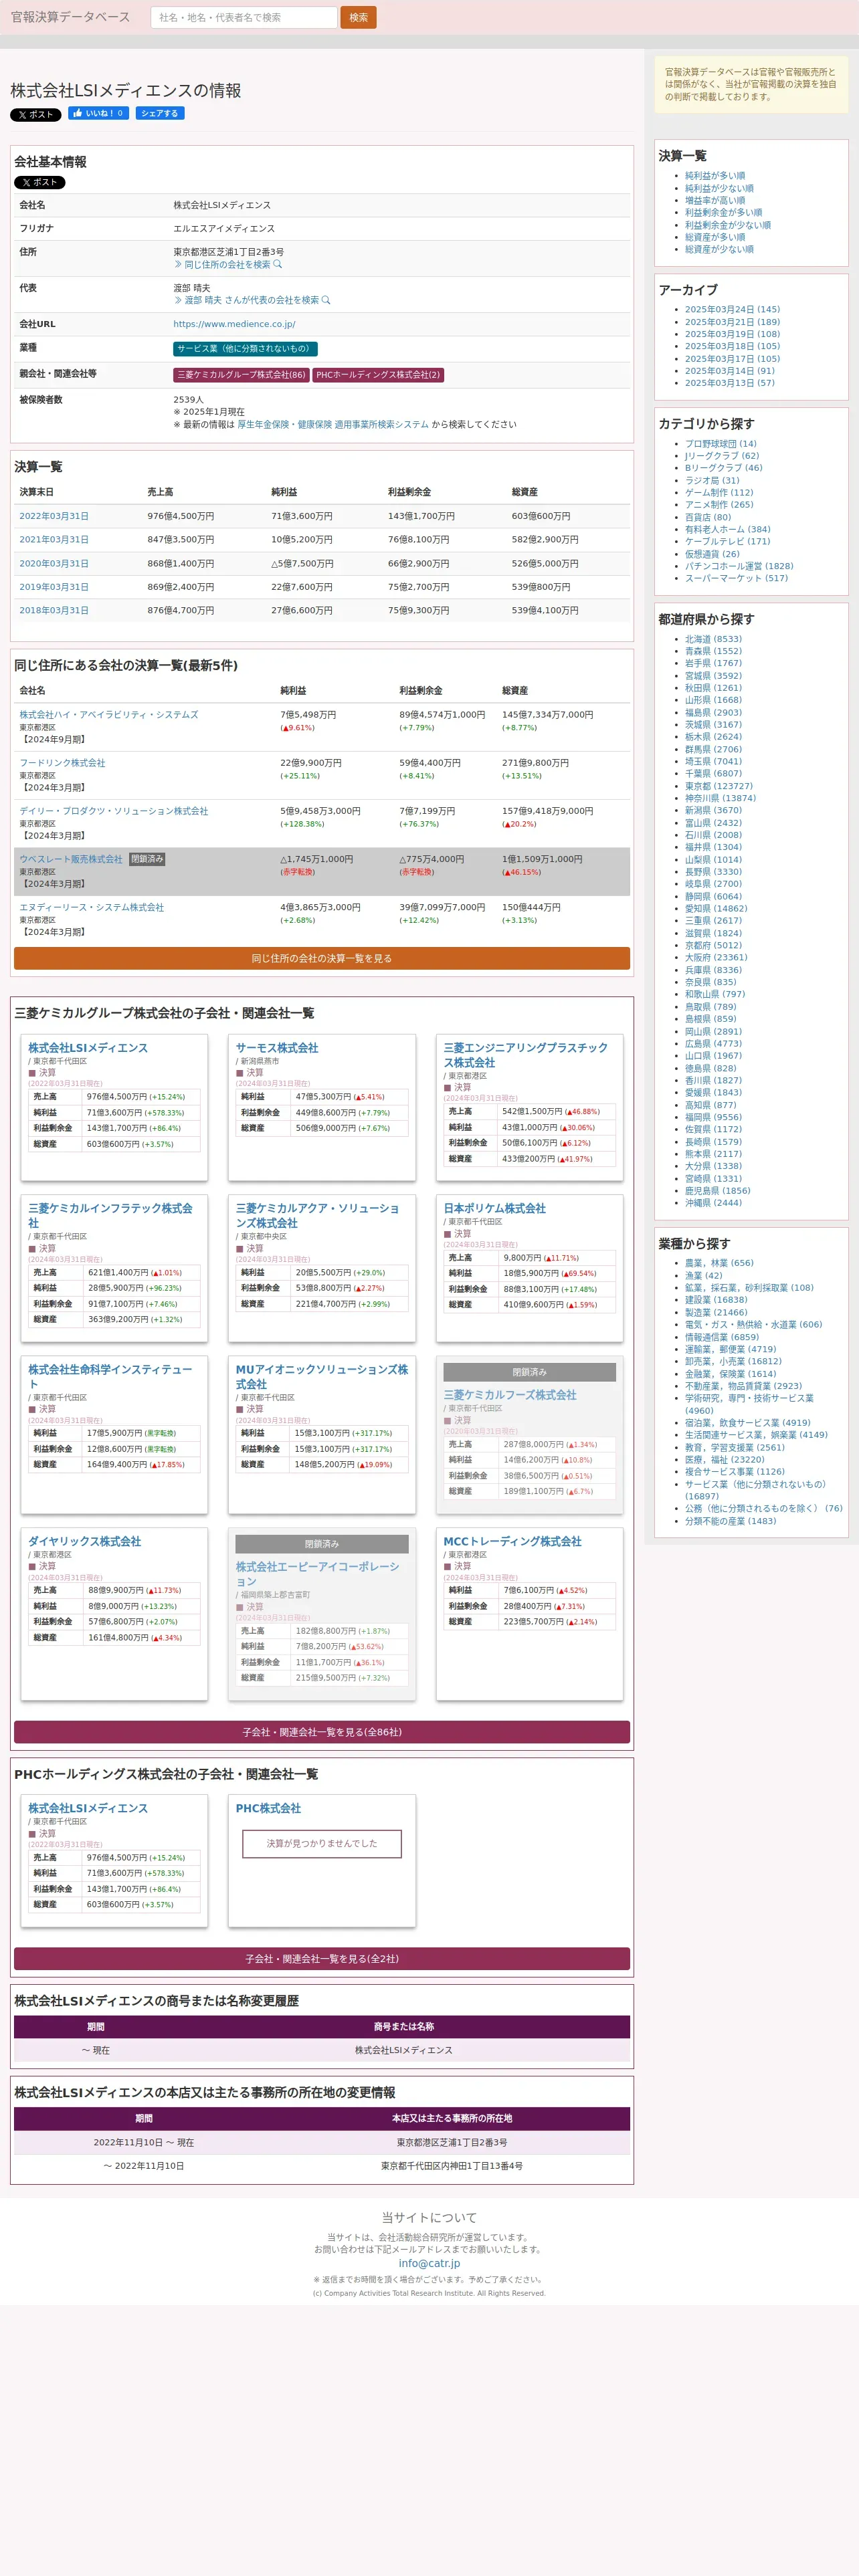This screenshot has height=2576, width=859.
Task: Open 株式会社エーピーアイコーポレーション card
Action: (317, 1573)
